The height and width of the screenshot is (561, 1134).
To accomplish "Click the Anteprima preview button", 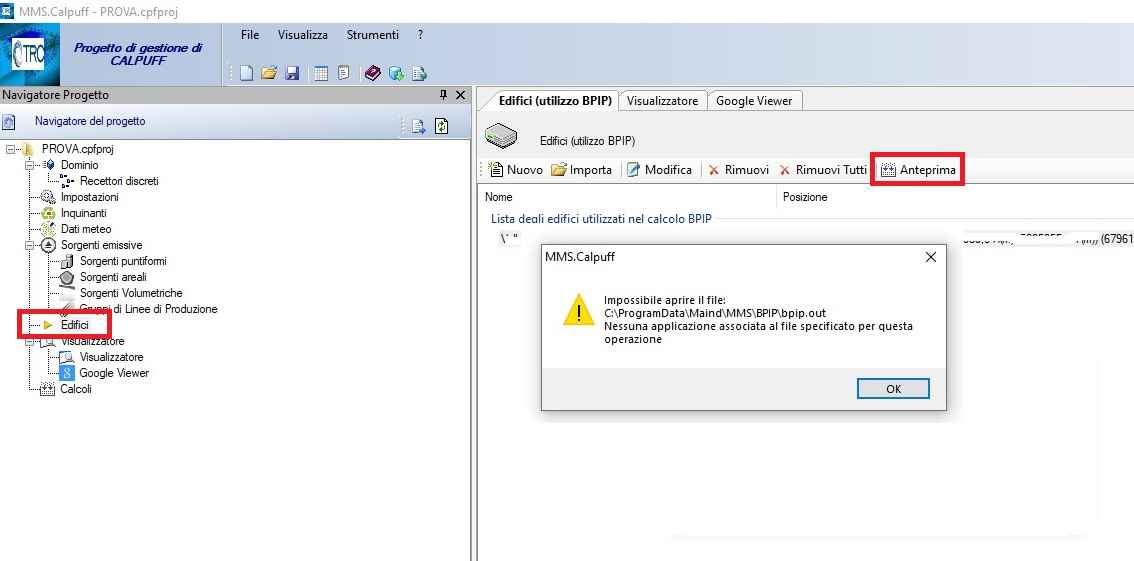I will [918, 170].
